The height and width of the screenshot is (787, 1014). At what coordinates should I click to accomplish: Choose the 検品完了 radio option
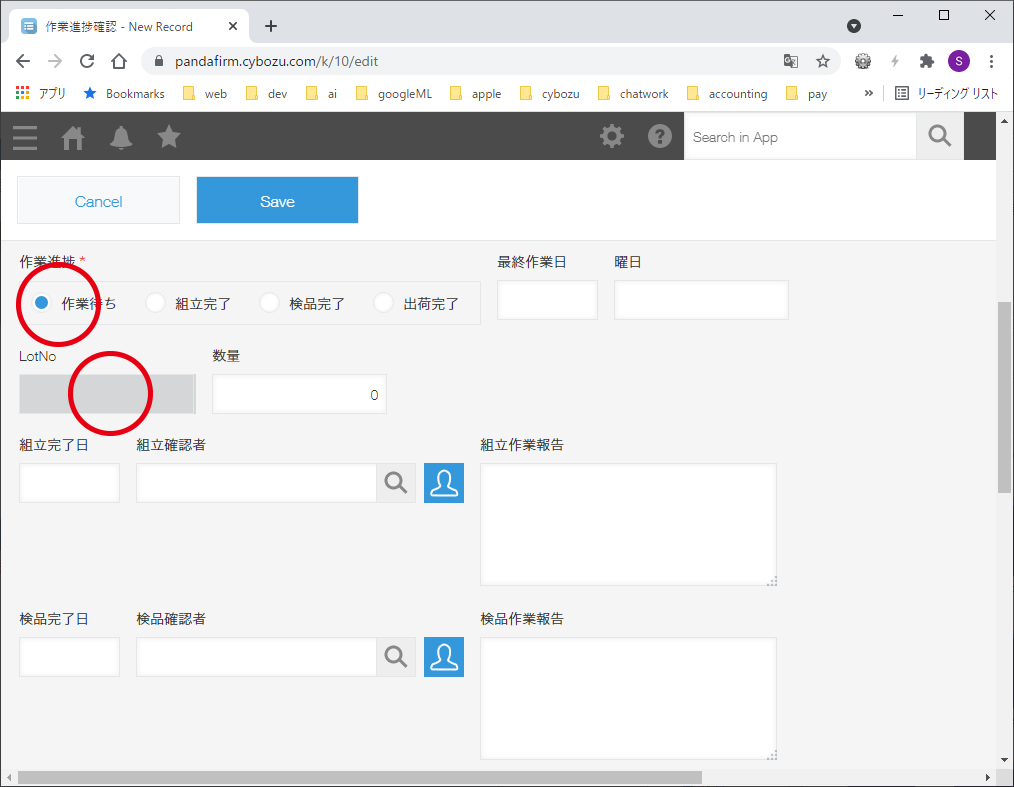pos(270,303)
